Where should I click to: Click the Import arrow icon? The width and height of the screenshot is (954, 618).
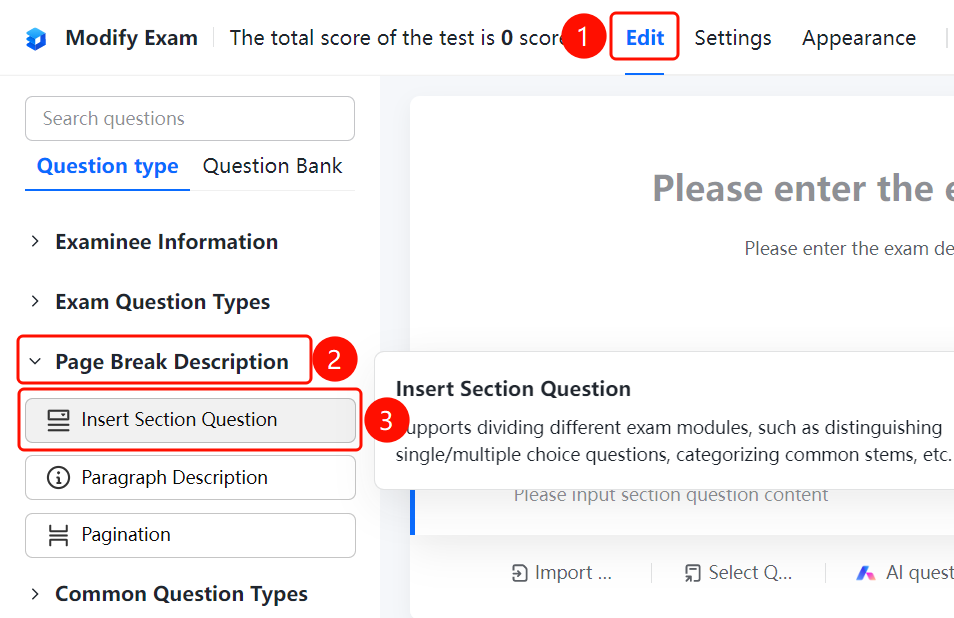[x=520, y=573]
